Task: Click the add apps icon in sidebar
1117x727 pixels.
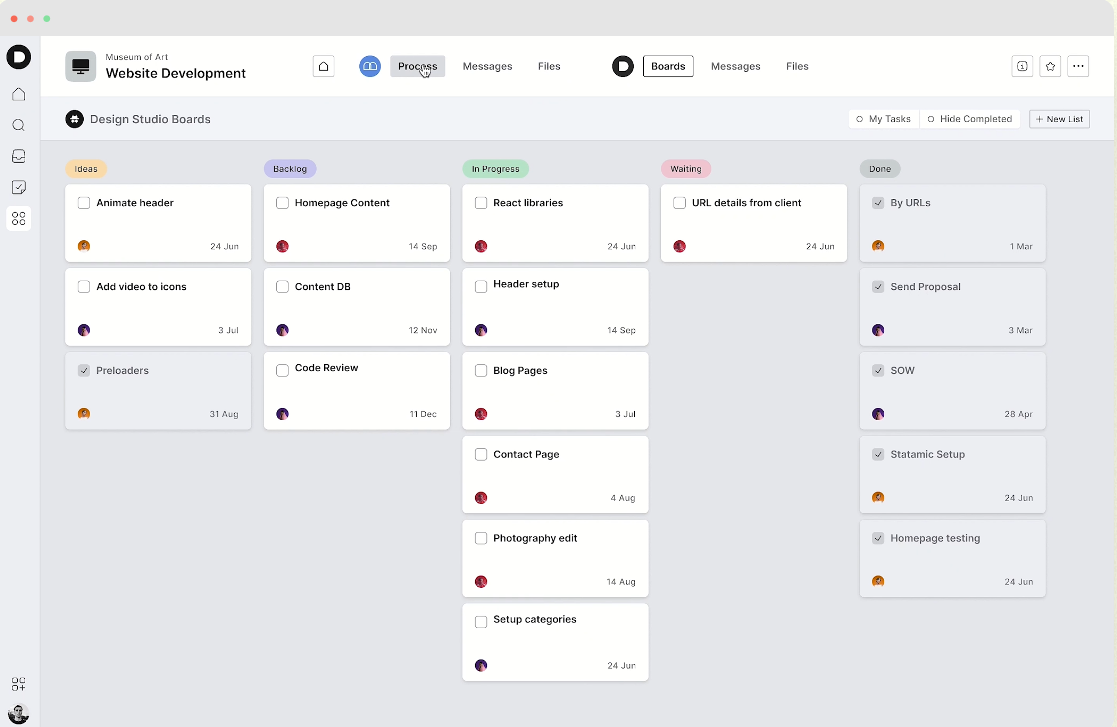Action: tap(19, 684)
